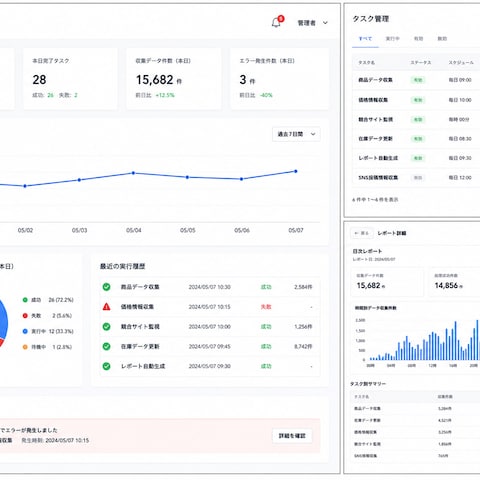Click the 毎日 12:00 schedule cell
Screen dimensions: 480x480
(460, 178)
